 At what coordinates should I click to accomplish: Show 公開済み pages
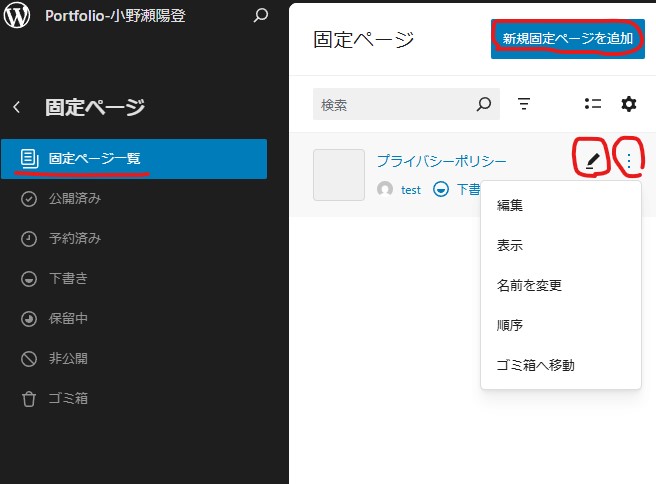click(x=75, y=198)
